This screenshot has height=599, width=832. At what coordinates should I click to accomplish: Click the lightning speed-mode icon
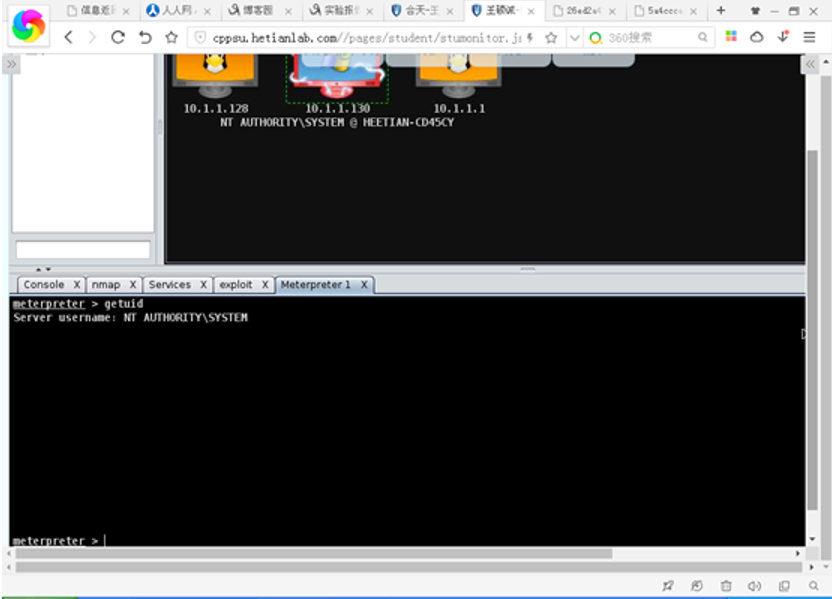(530, 38)
